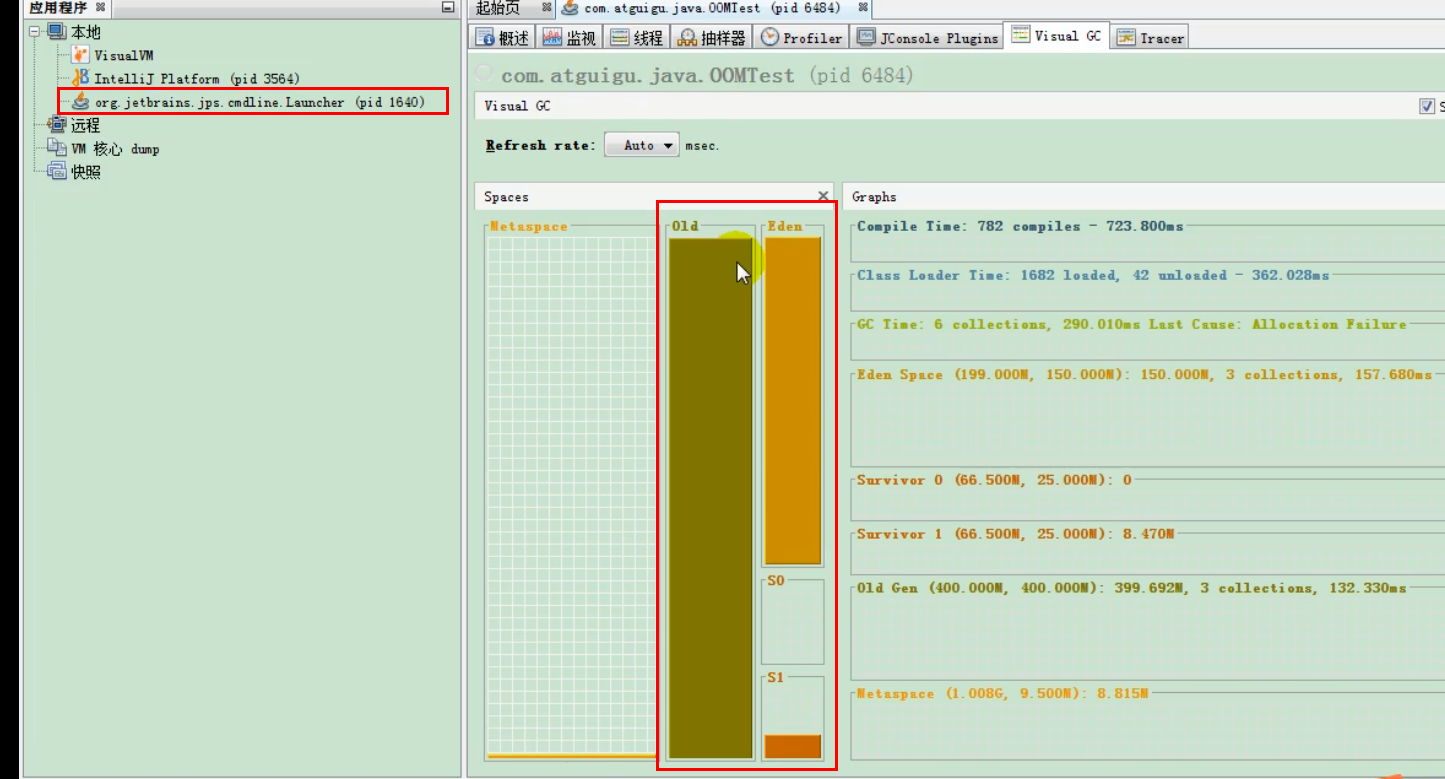Screen dimensions: 1445x779
Task: Select the VisualVM node icon
Action: pyautogui.click(x=80, y=55)
